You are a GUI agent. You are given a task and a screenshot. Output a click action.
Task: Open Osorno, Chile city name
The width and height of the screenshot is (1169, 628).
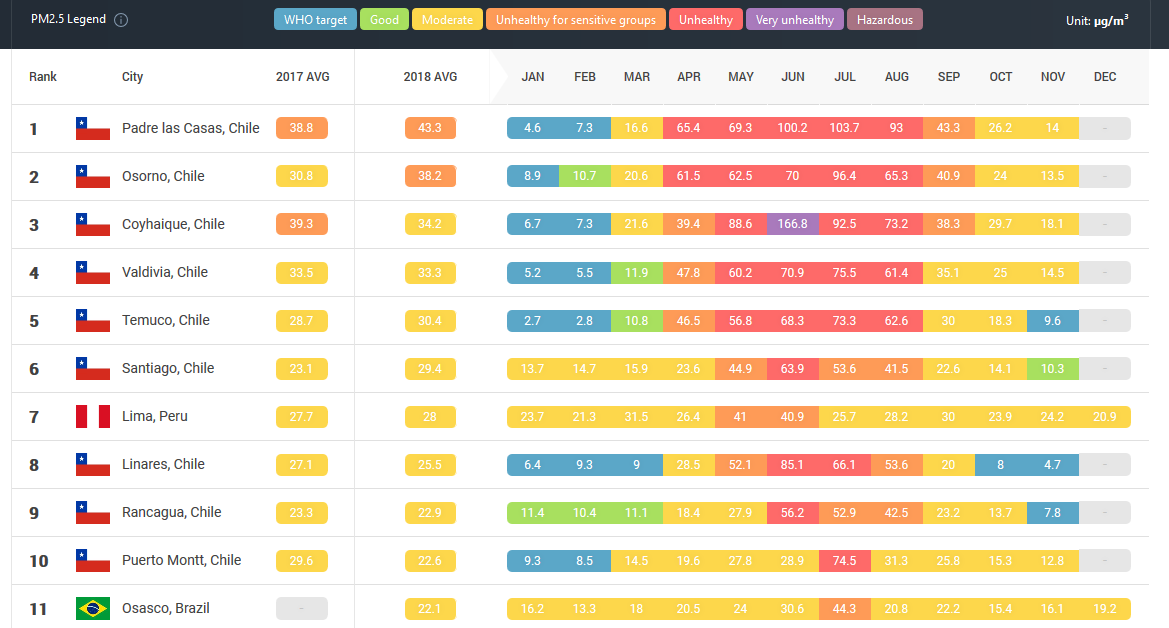[x=163, y=176]
